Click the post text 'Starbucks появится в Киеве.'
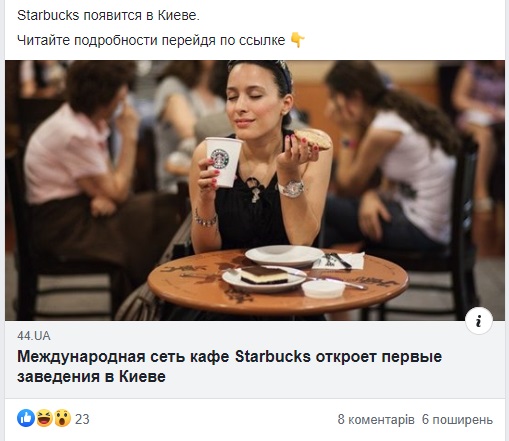509x441 pixels. (108, 15)
